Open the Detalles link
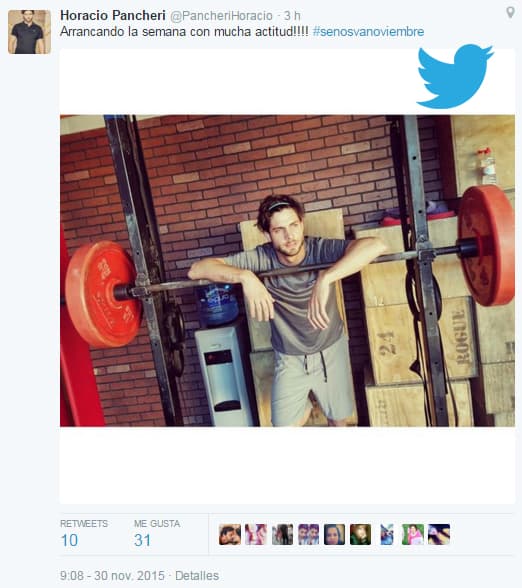 pyautogui.click(x=197, y=576)
